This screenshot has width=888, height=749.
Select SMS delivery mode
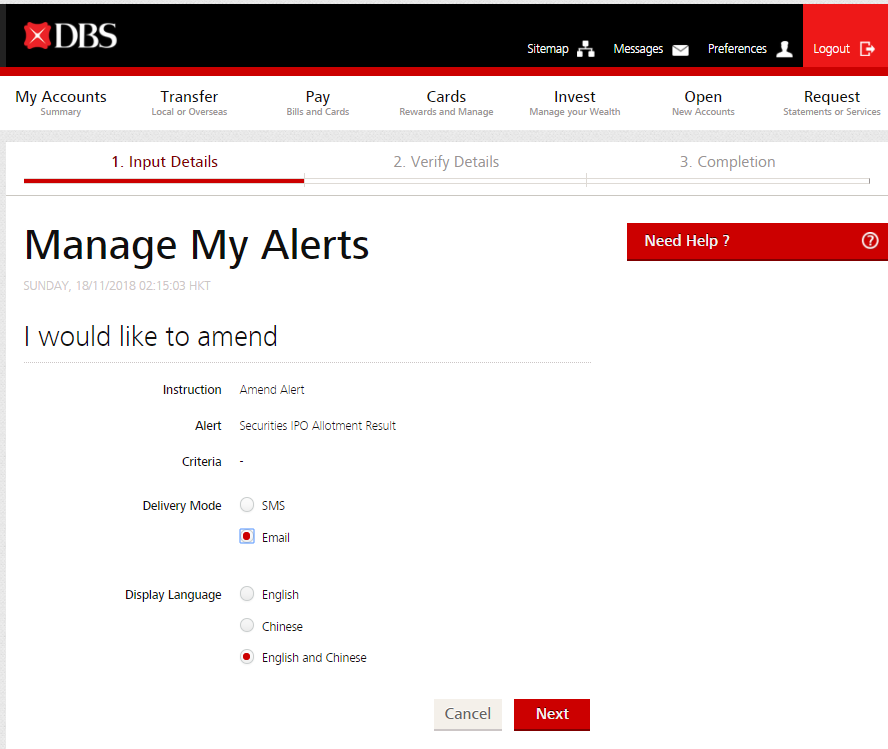pyautogui.click(x=247, y=505)
